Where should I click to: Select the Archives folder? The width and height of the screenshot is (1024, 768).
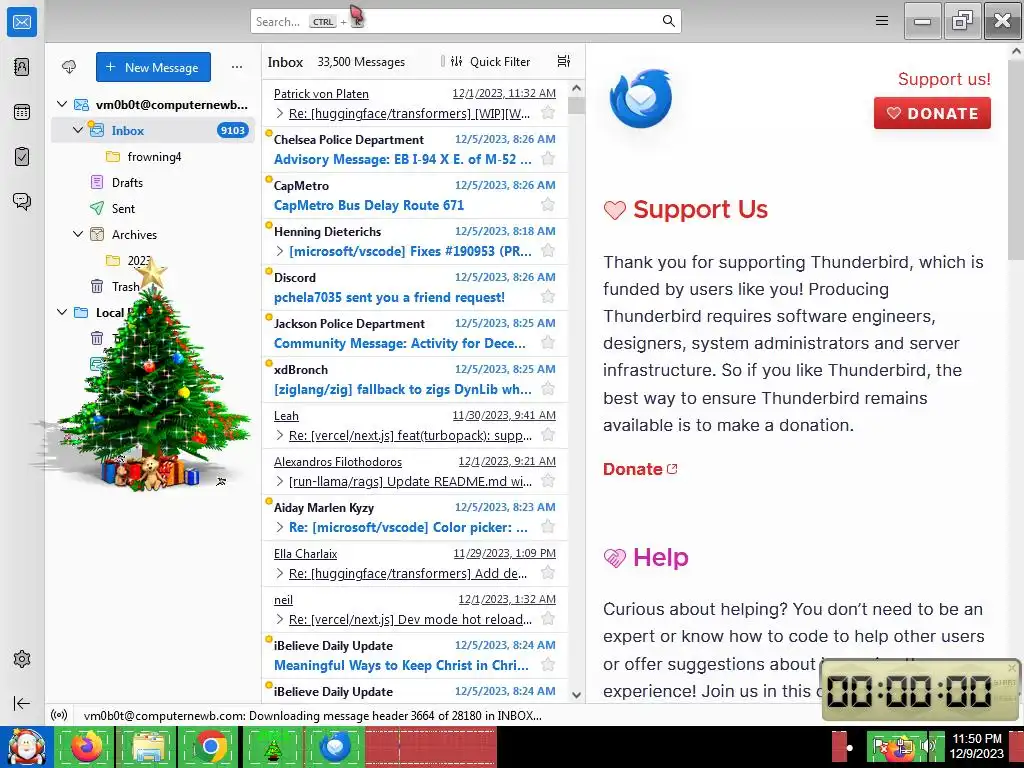point(153,234)
